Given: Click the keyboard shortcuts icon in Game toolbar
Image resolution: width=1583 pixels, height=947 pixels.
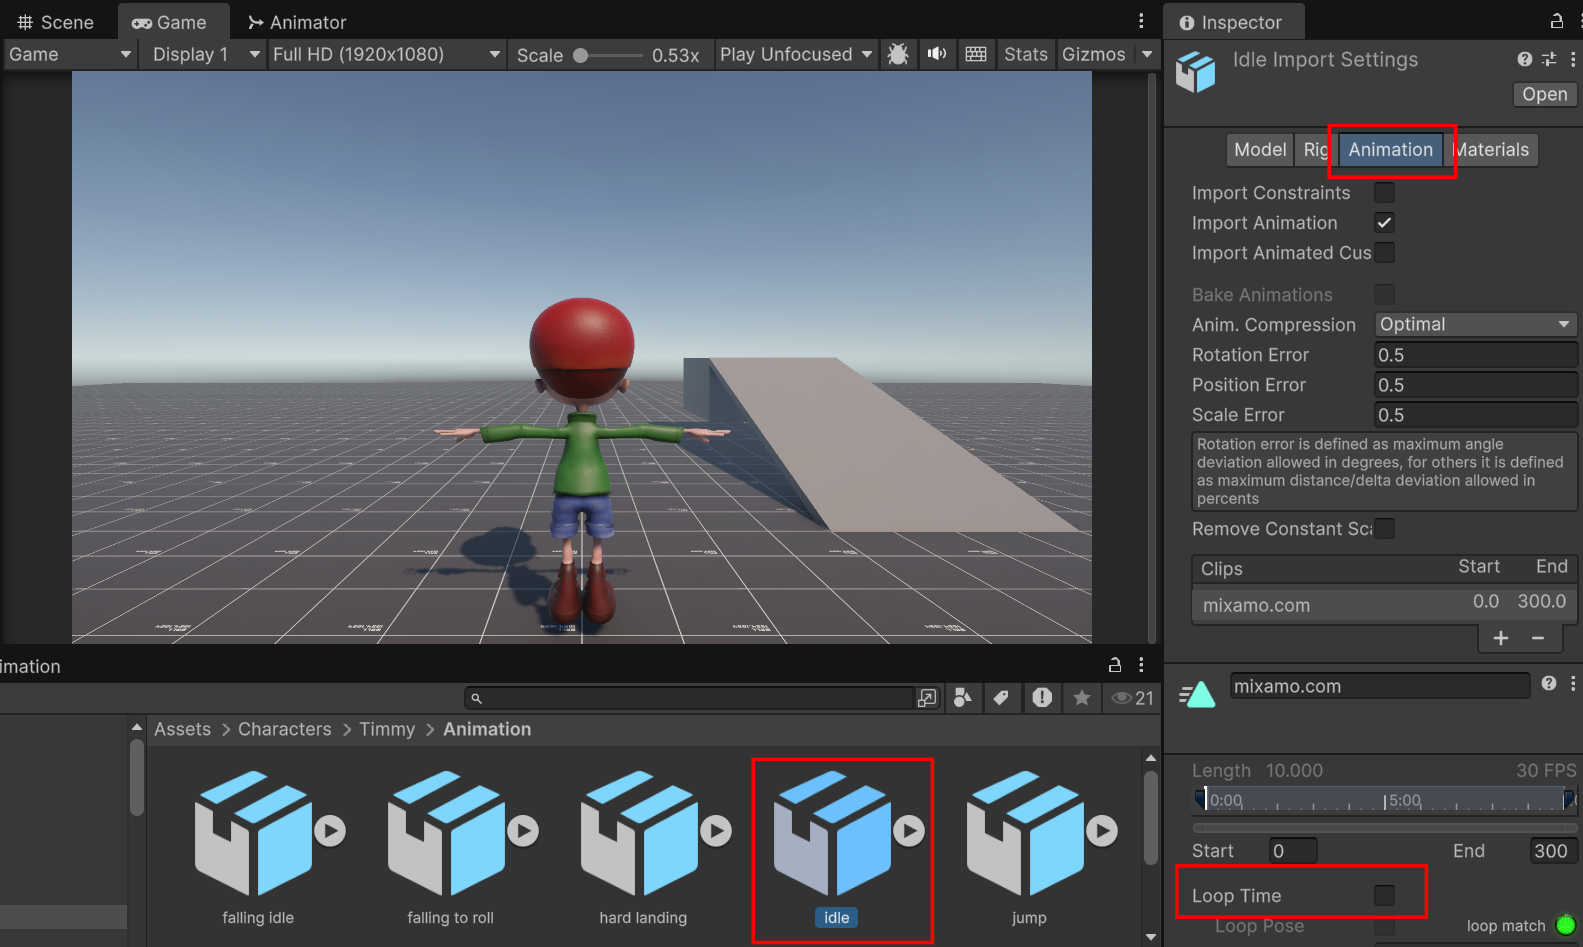Looking at the screenshot, I should (976, 54).
